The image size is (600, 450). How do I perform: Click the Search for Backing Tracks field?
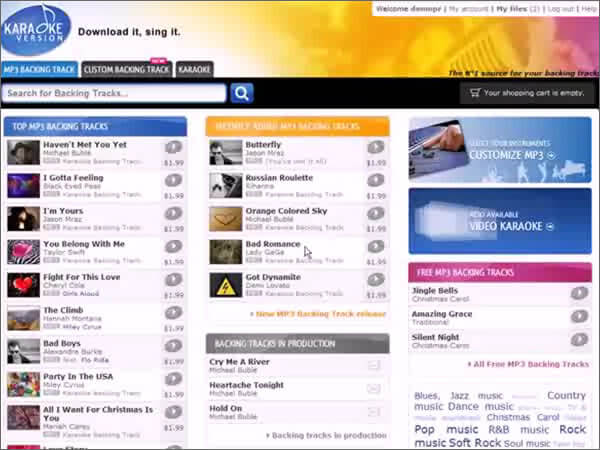(113, 93)
